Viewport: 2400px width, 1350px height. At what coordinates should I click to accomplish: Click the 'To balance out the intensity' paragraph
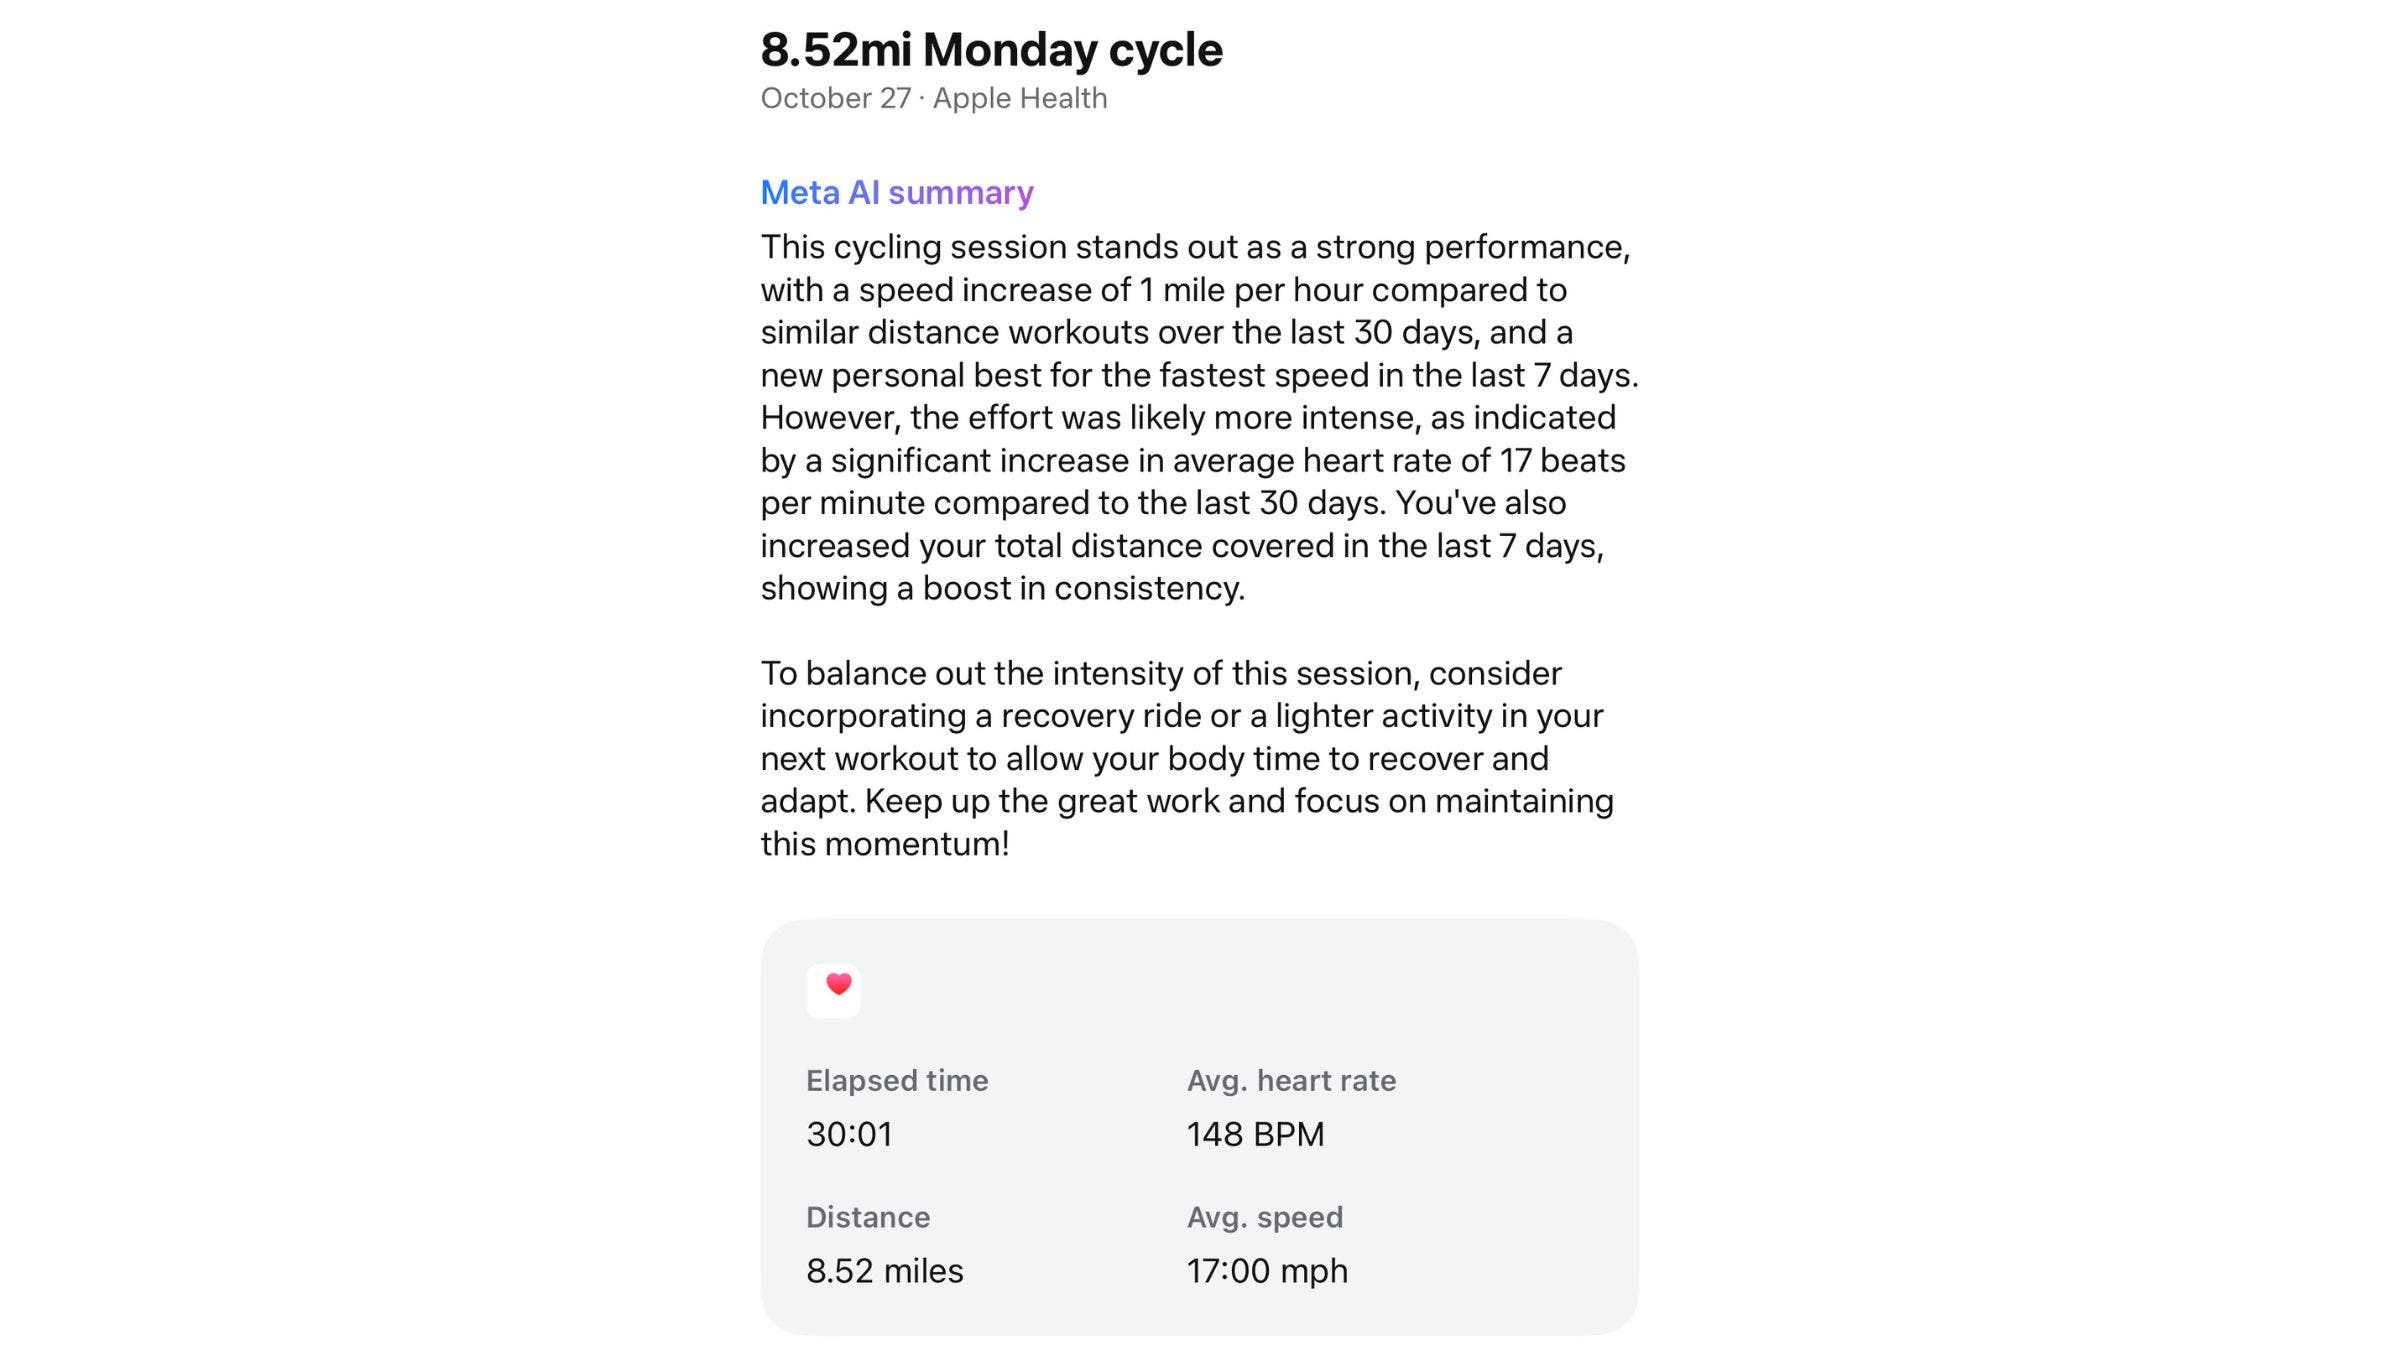pos(1160,673)
